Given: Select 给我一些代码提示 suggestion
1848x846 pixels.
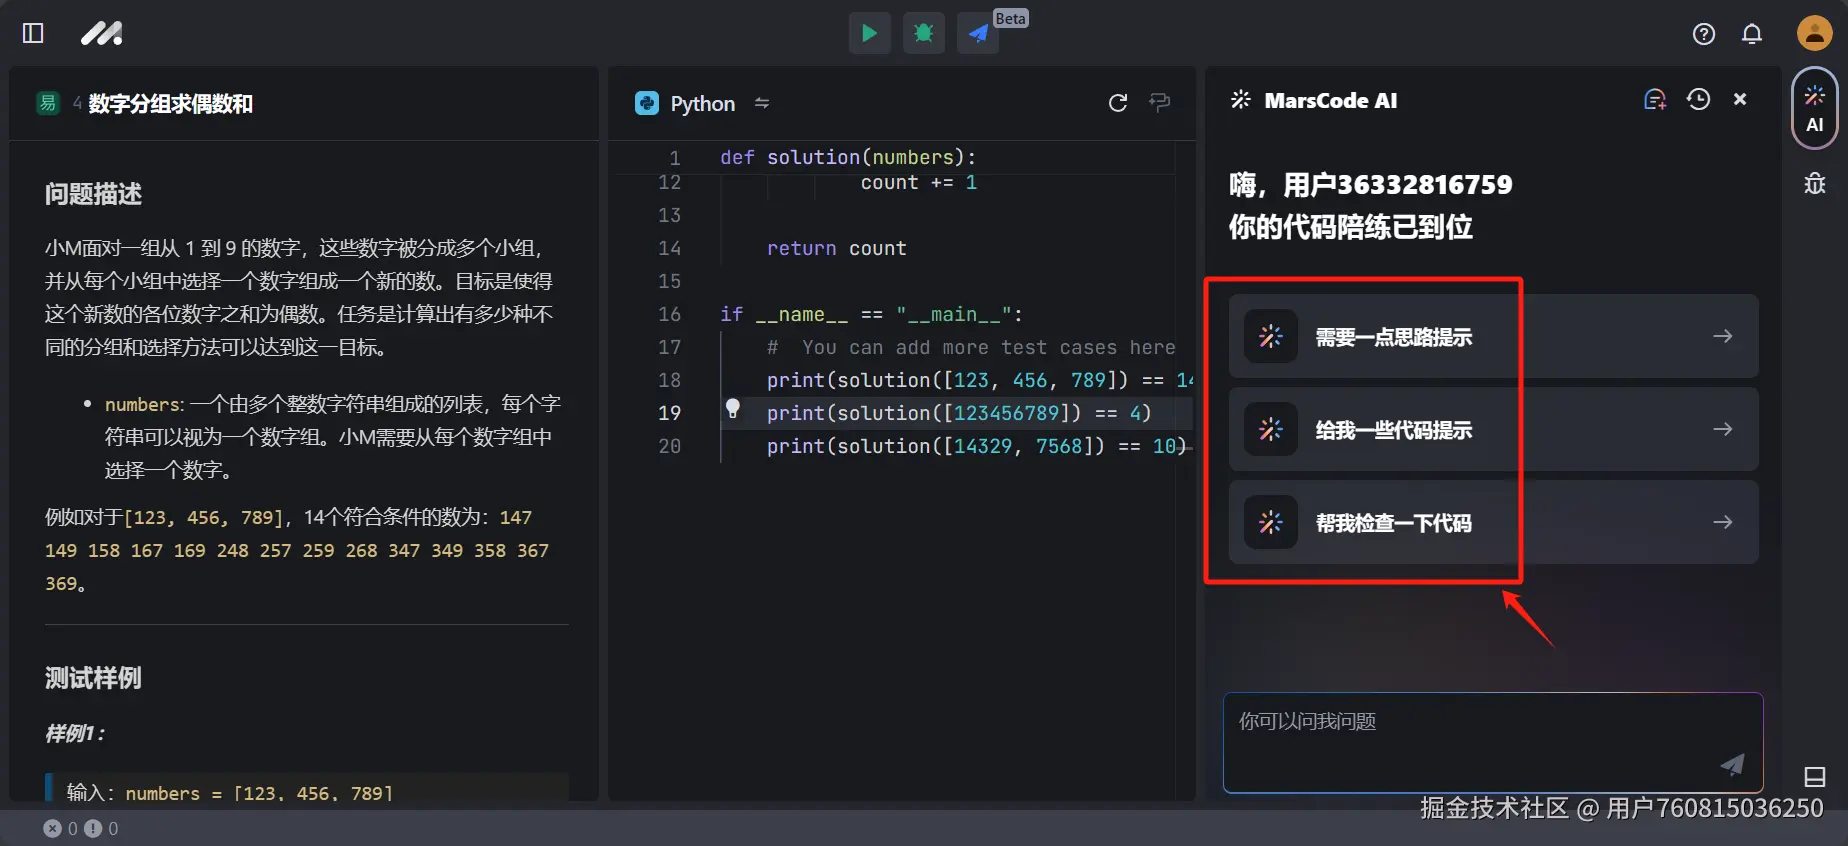Looking at the screenshot, I should (x=1493, y=429).
